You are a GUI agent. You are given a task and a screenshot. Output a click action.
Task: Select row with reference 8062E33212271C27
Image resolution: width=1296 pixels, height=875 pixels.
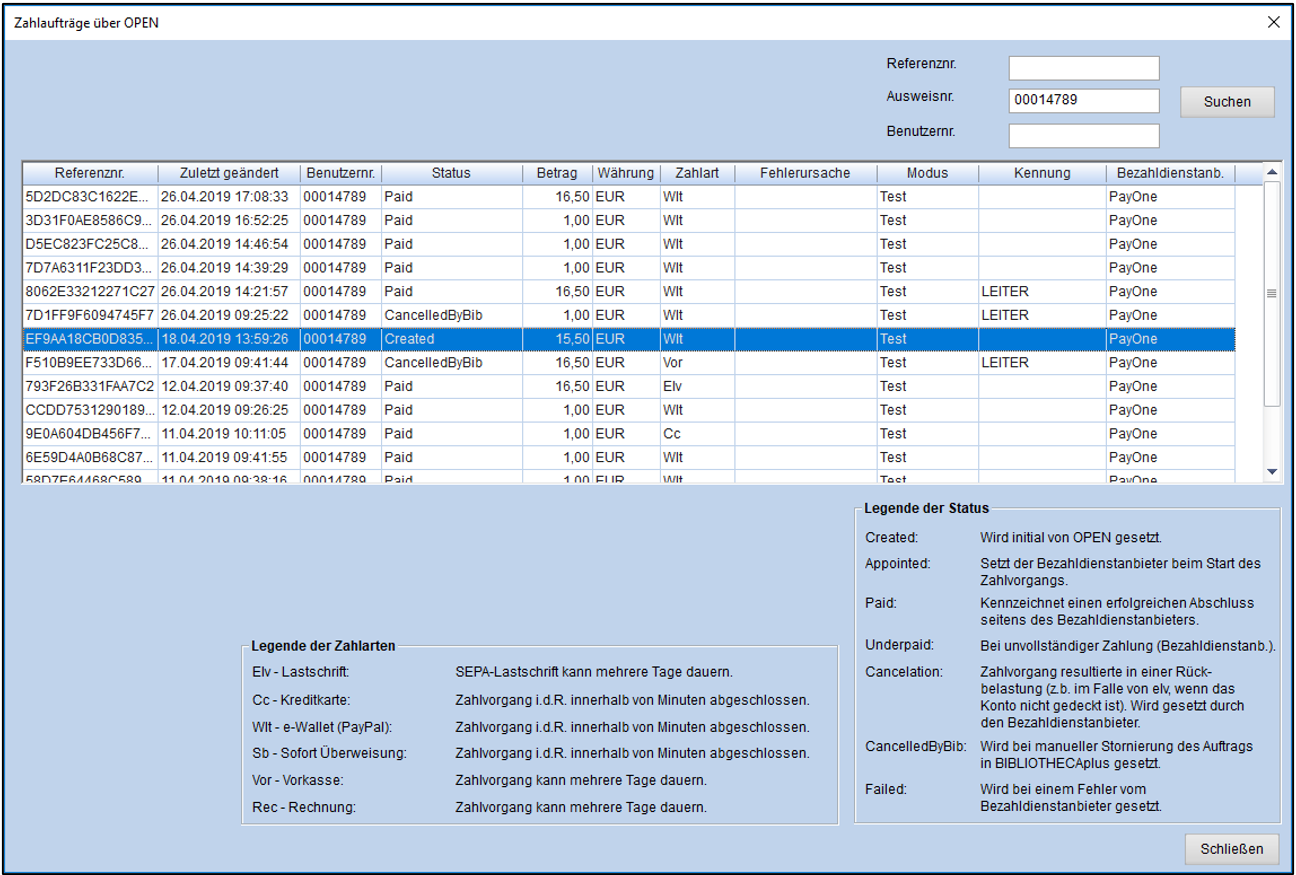(x=629, y=291)
